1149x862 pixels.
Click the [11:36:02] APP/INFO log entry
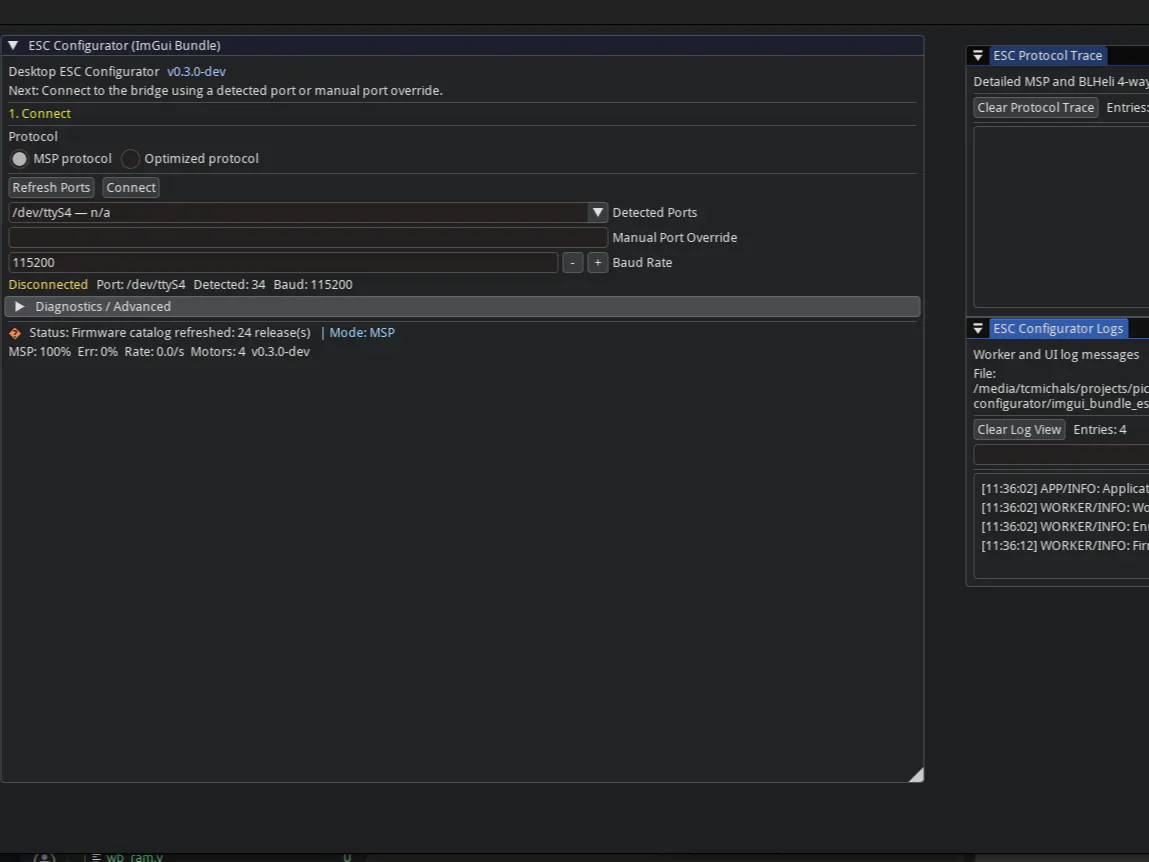[x=1065, y=489]
